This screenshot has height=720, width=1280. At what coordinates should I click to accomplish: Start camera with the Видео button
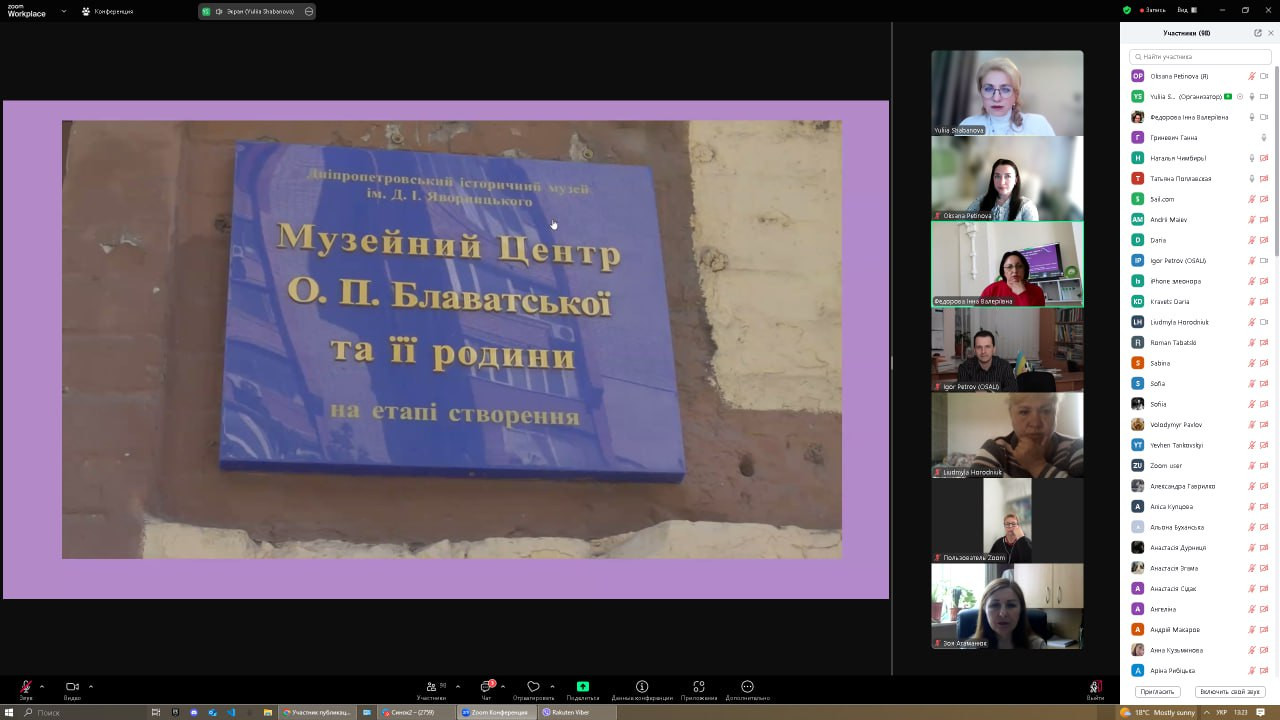pyautogui.click(x=72, y=690)
